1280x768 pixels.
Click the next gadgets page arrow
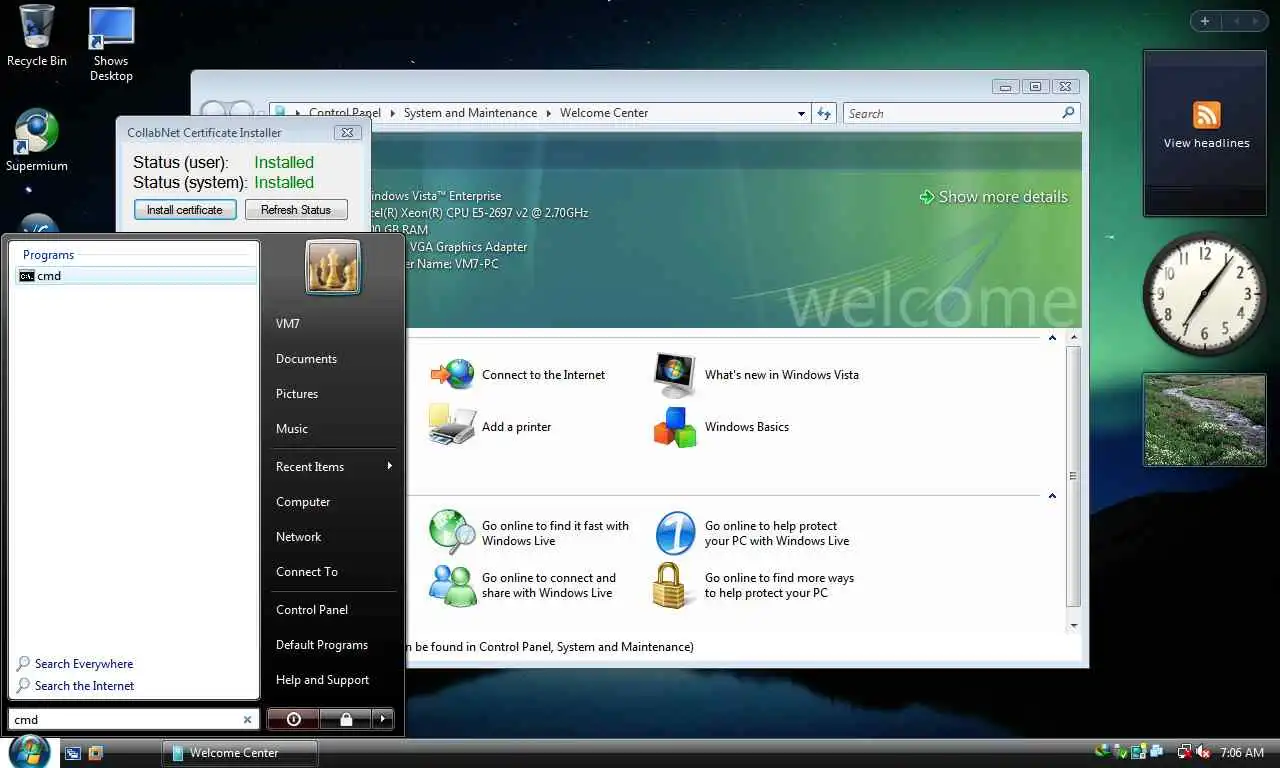pyautogui.click(x=1257, y=21)
